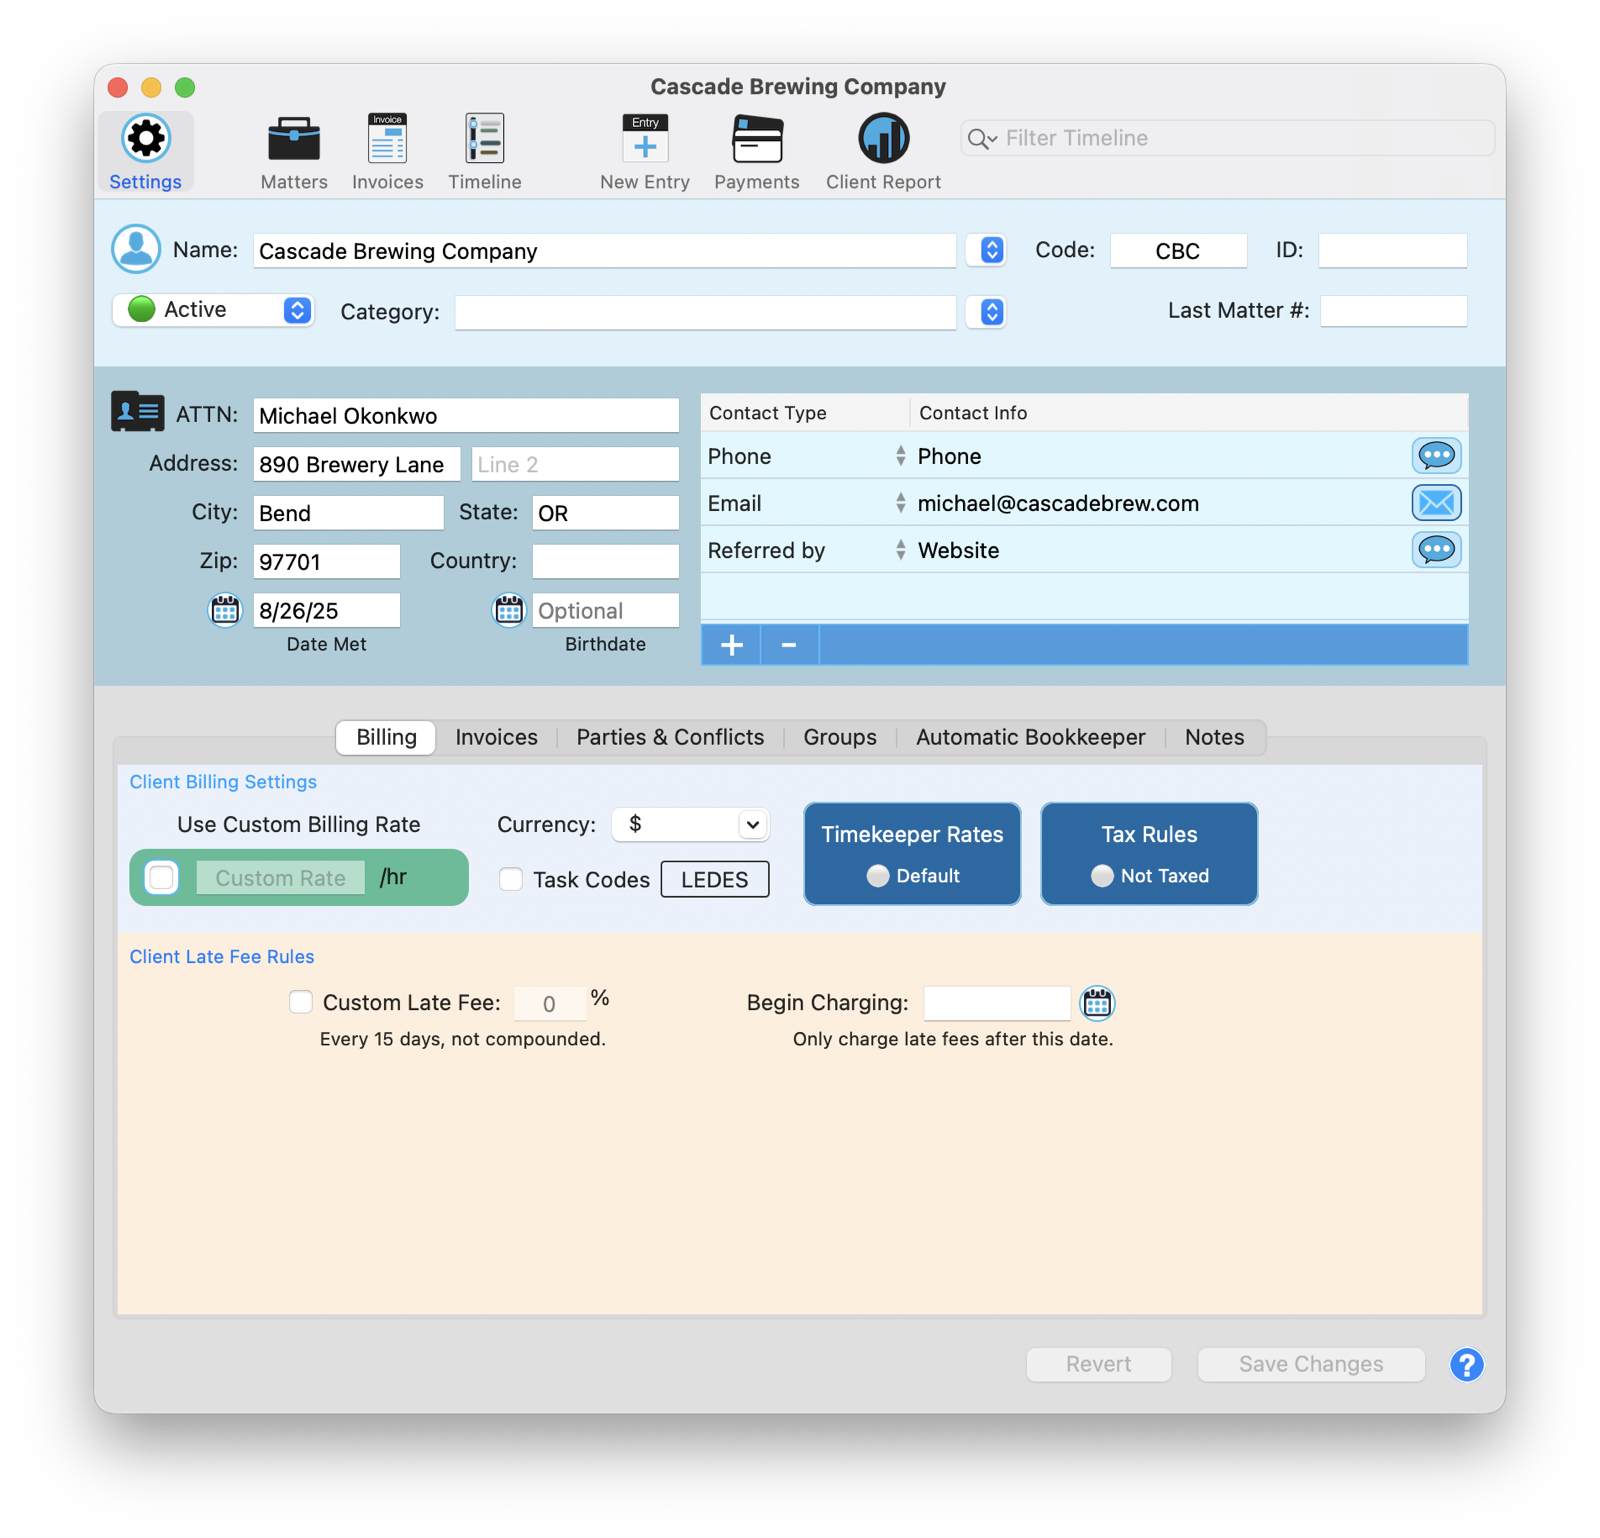Click the State field containing OR
The height and width of the screenshot is (1538, 1600).
pyautogui.click(x=605, y=513)
